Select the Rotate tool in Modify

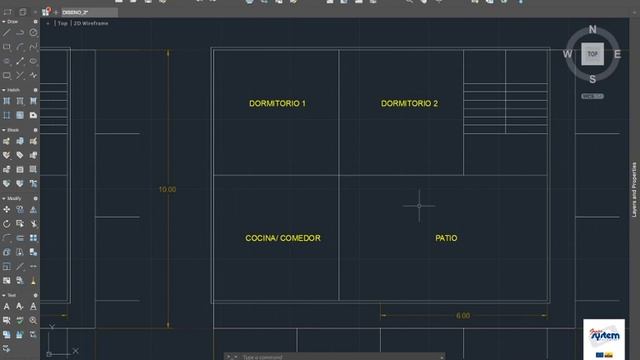pos(7,224)
